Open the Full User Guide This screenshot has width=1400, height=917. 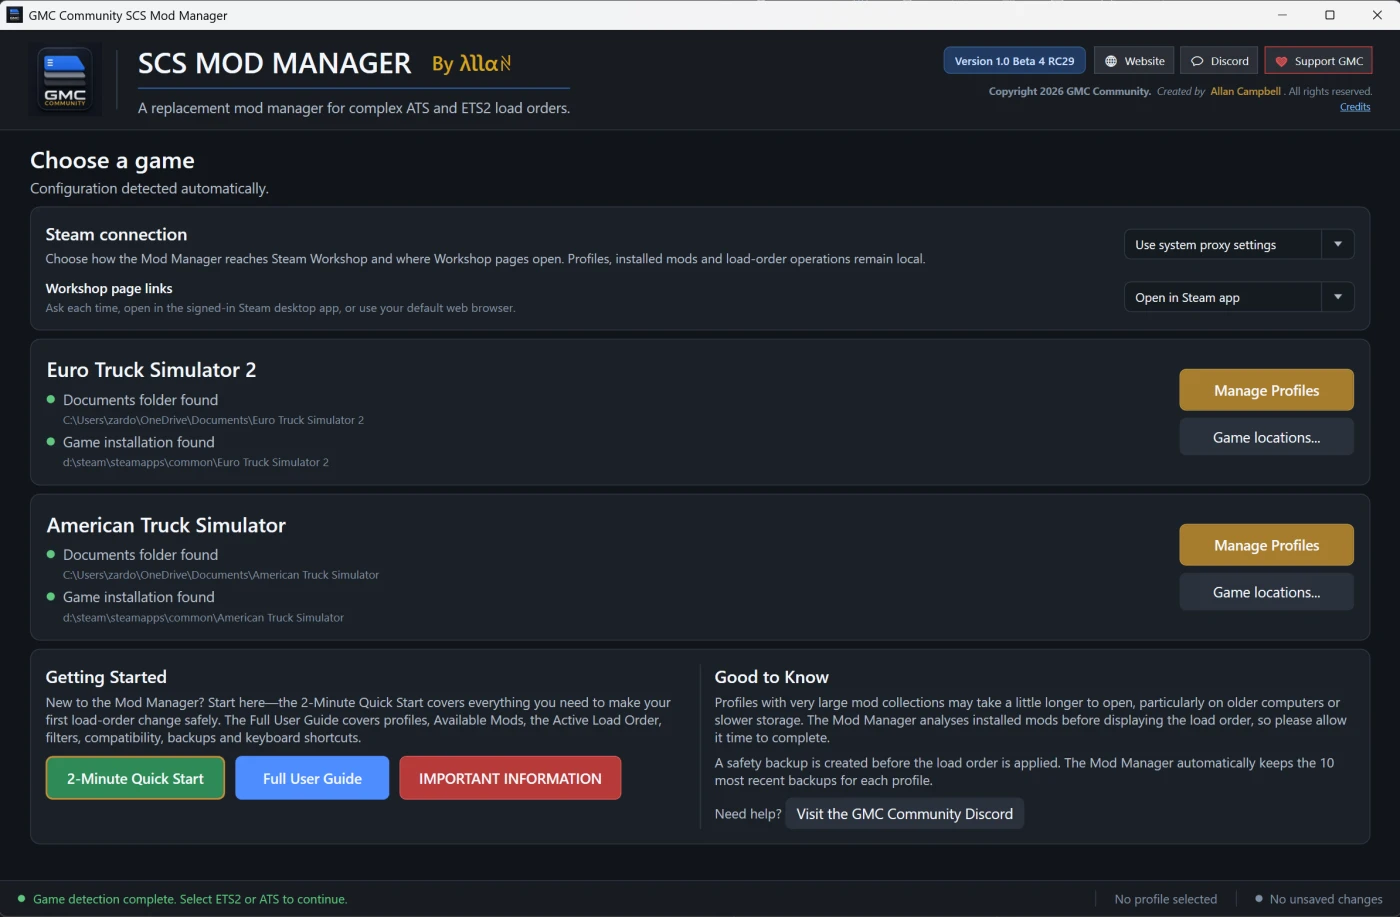pyautogui.click(x=312, y=778)
